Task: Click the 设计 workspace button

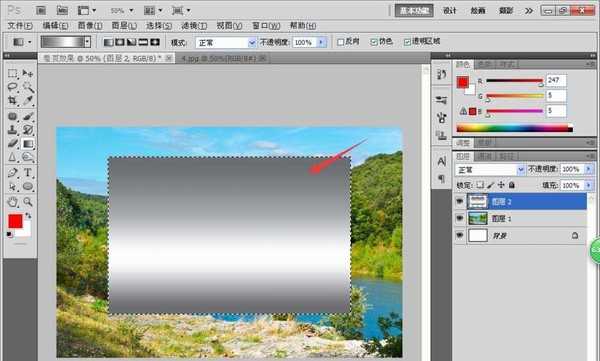Action: (450, 10)
